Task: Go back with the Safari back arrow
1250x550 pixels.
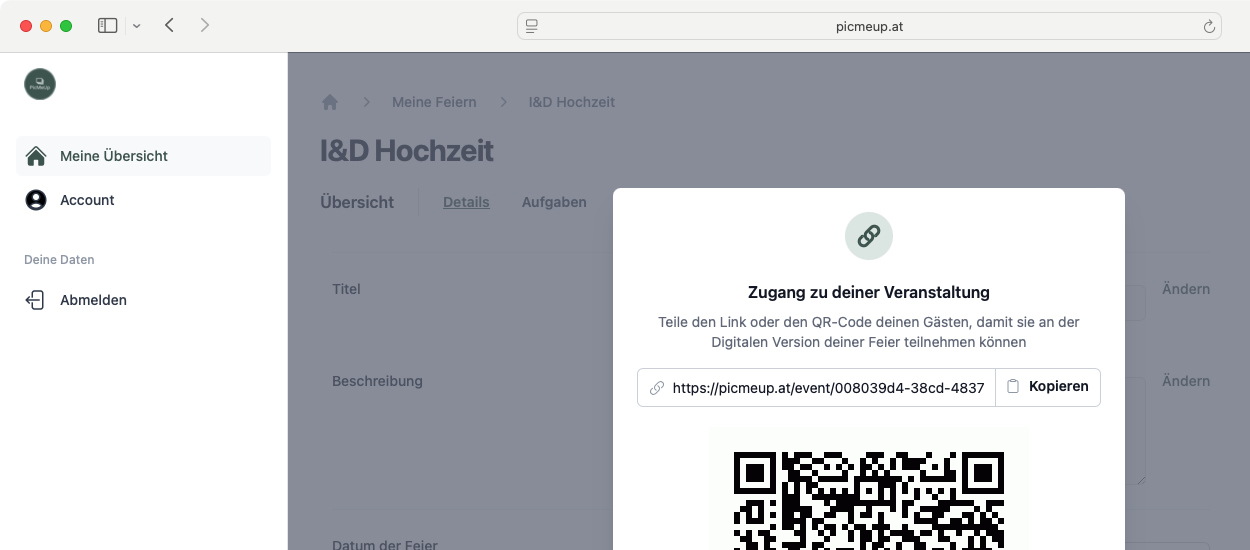Action: [169, 26]
